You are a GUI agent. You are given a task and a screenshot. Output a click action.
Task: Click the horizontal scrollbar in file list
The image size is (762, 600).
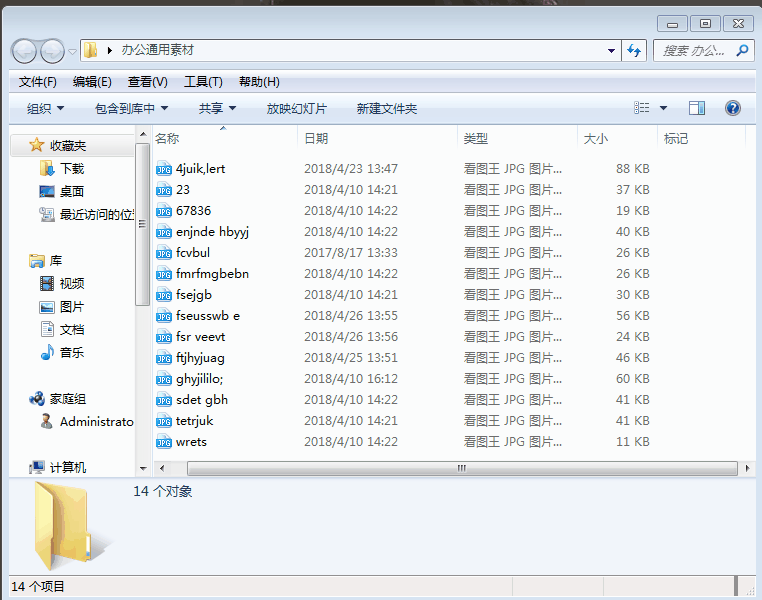pos(461,468)
